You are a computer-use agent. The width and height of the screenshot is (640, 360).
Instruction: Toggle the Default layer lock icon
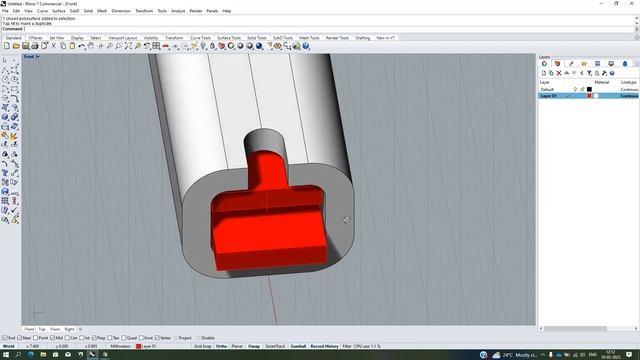click(582, 89)
